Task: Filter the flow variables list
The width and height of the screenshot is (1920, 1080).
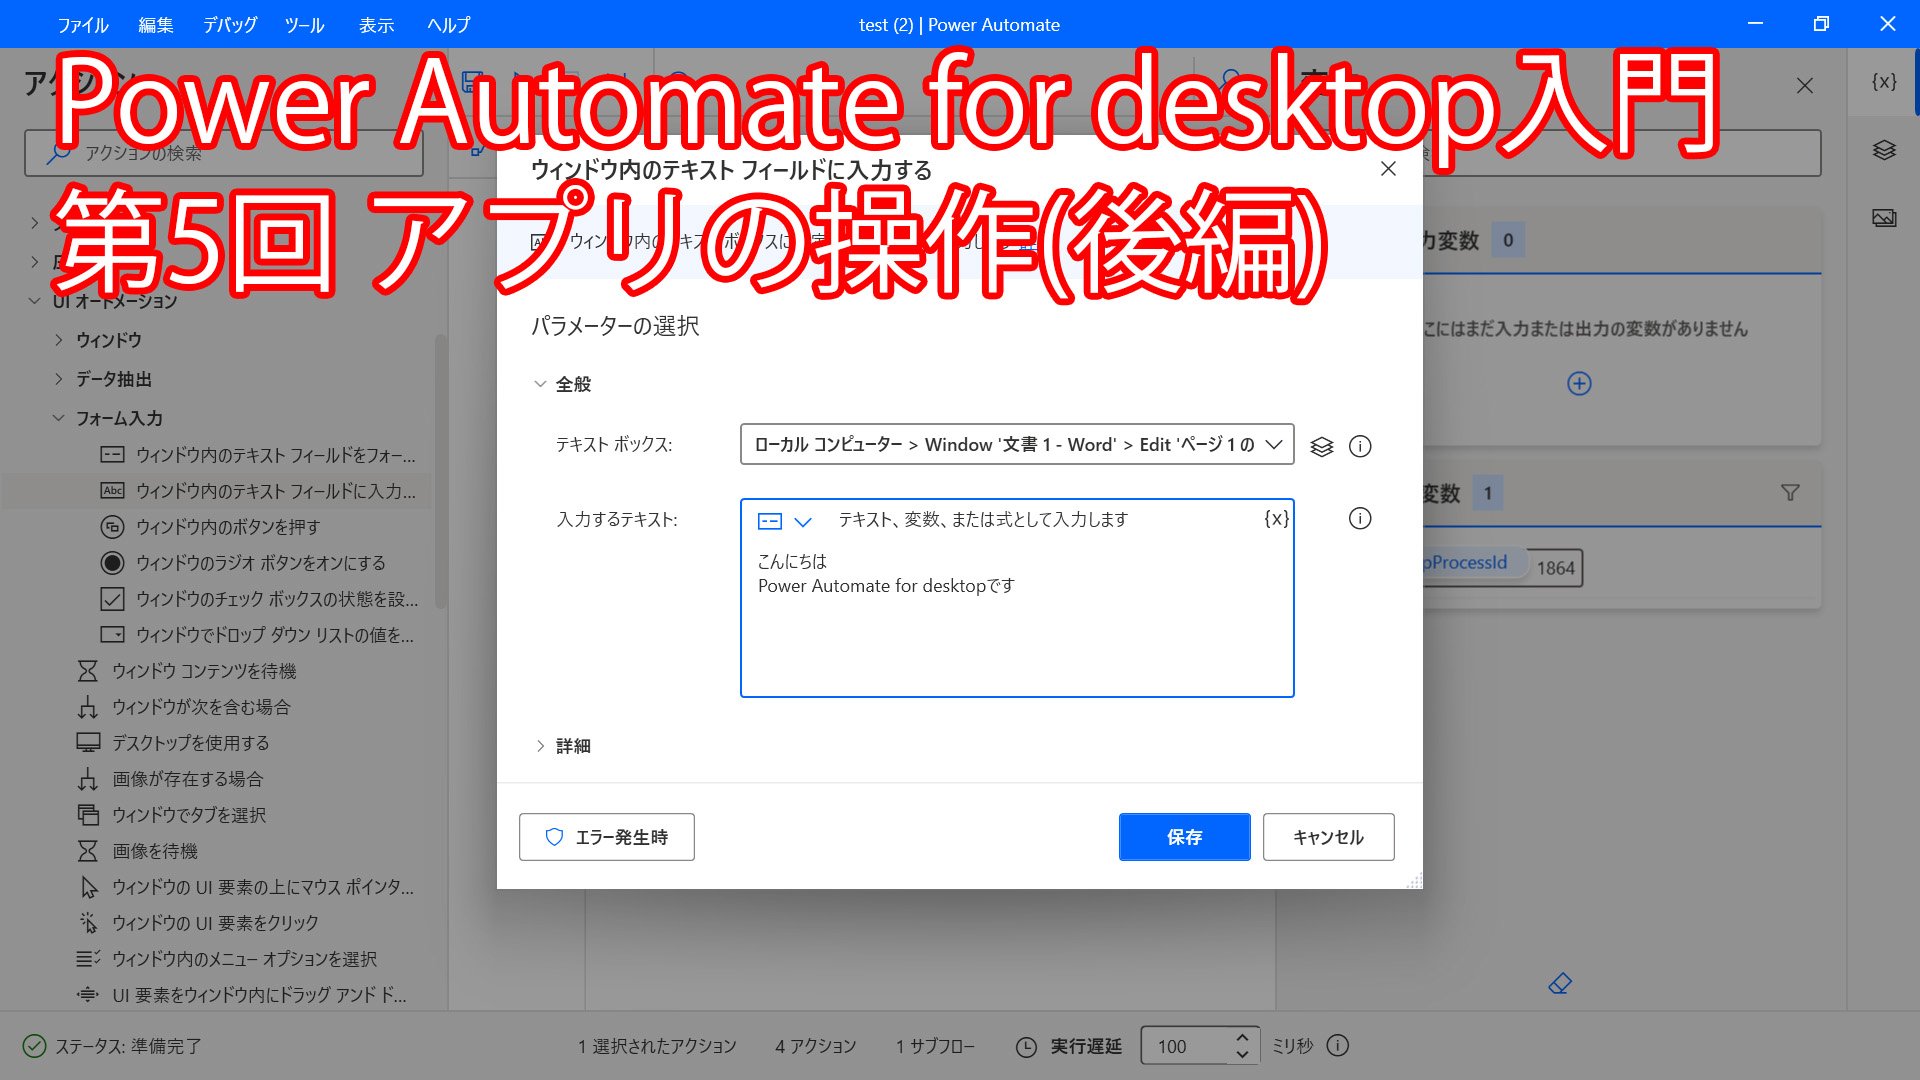Action: [x=1790, y=492]
